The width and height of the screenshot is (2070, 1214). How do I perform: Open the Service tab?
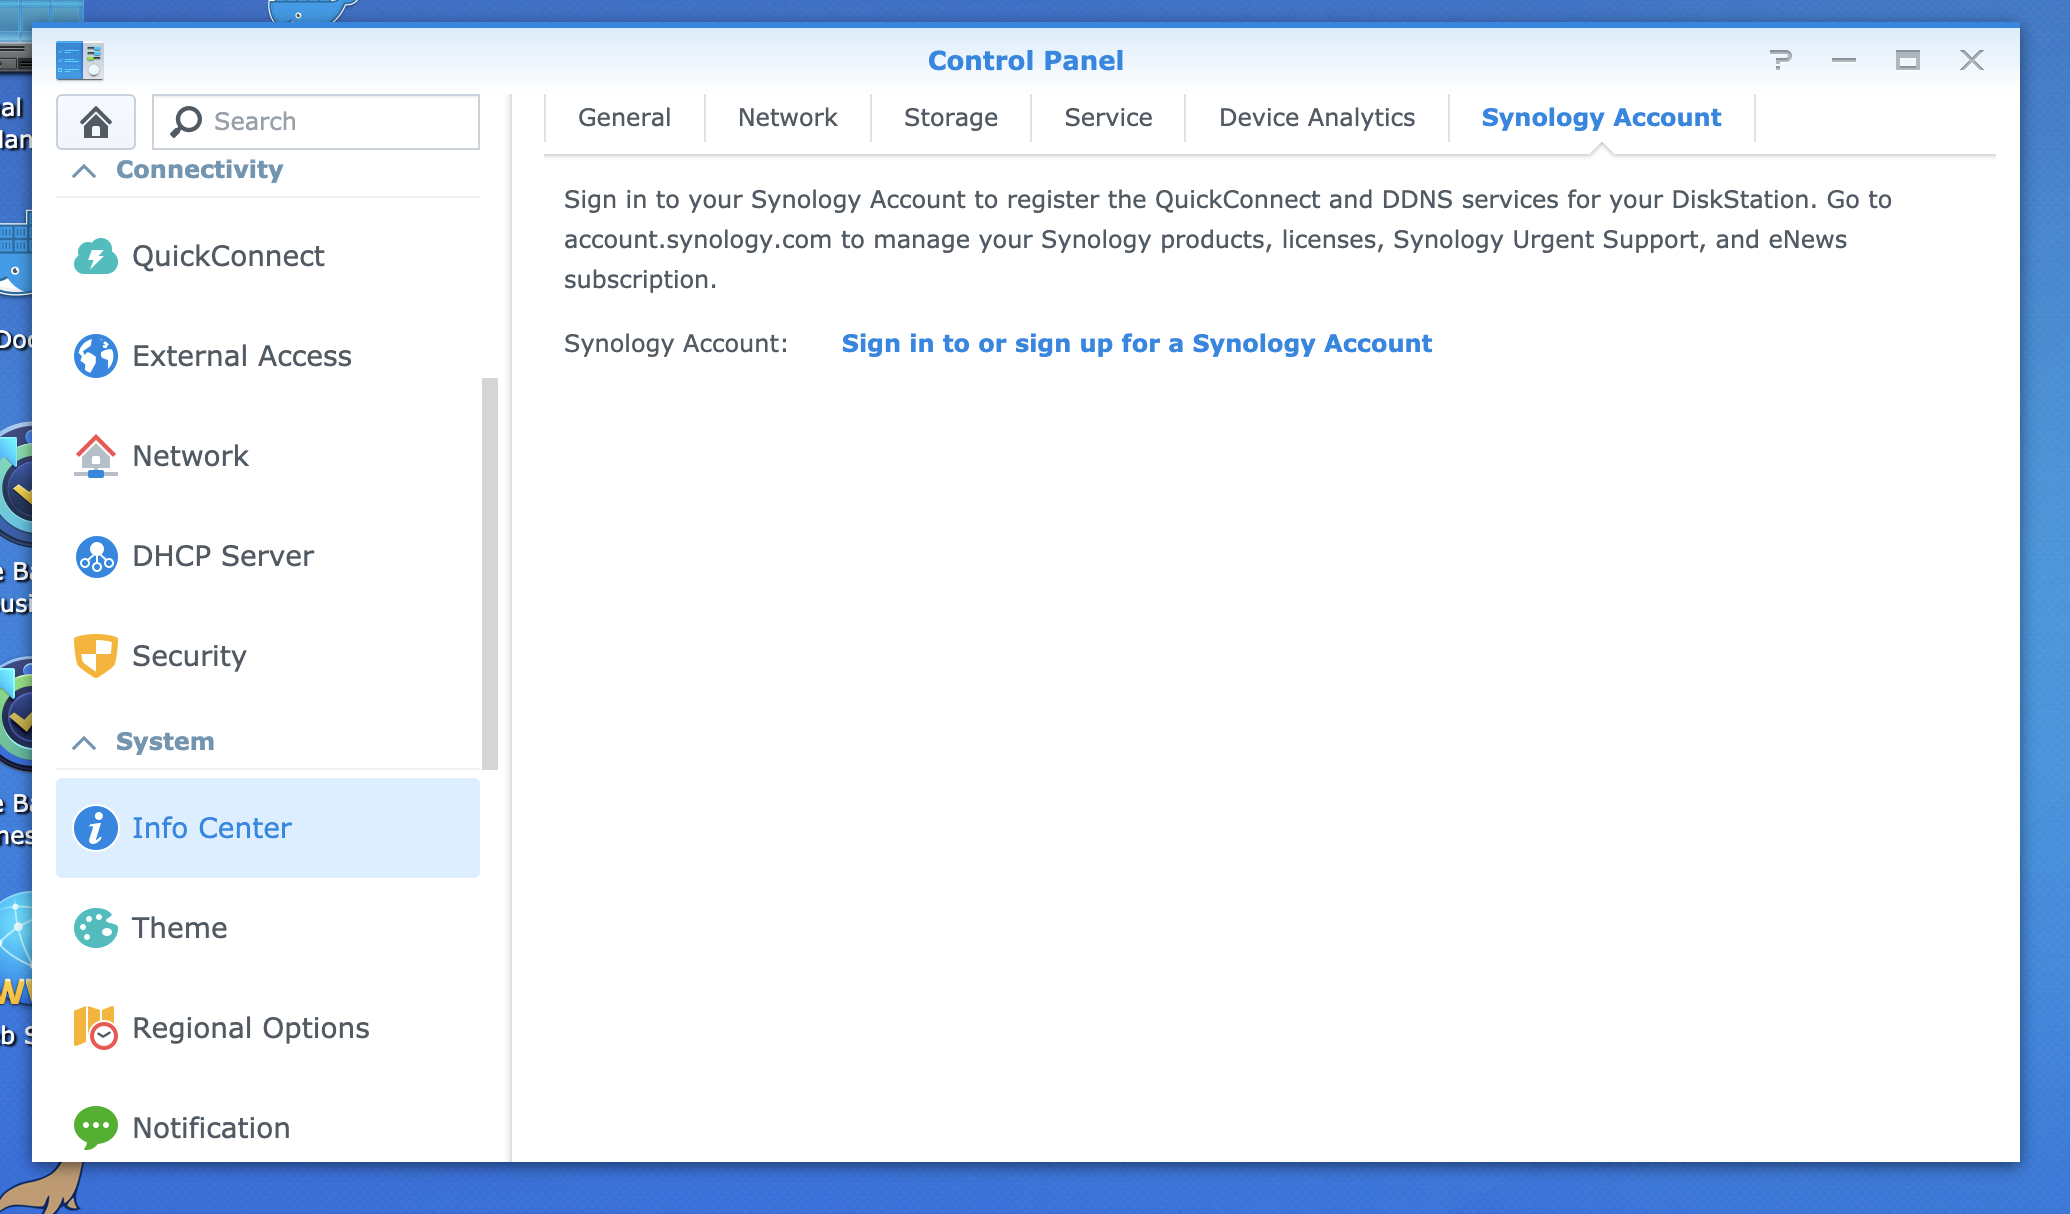coord(1107,119)
